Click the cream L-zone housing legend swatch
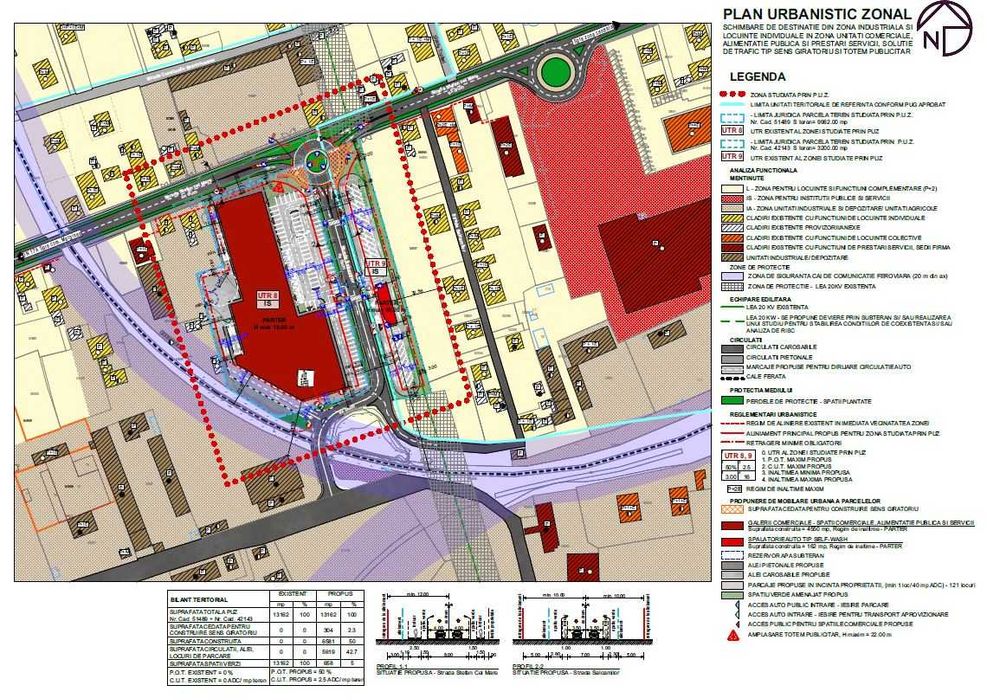The width and height of the screenshot is (987, 700). [x=732, y=188]
